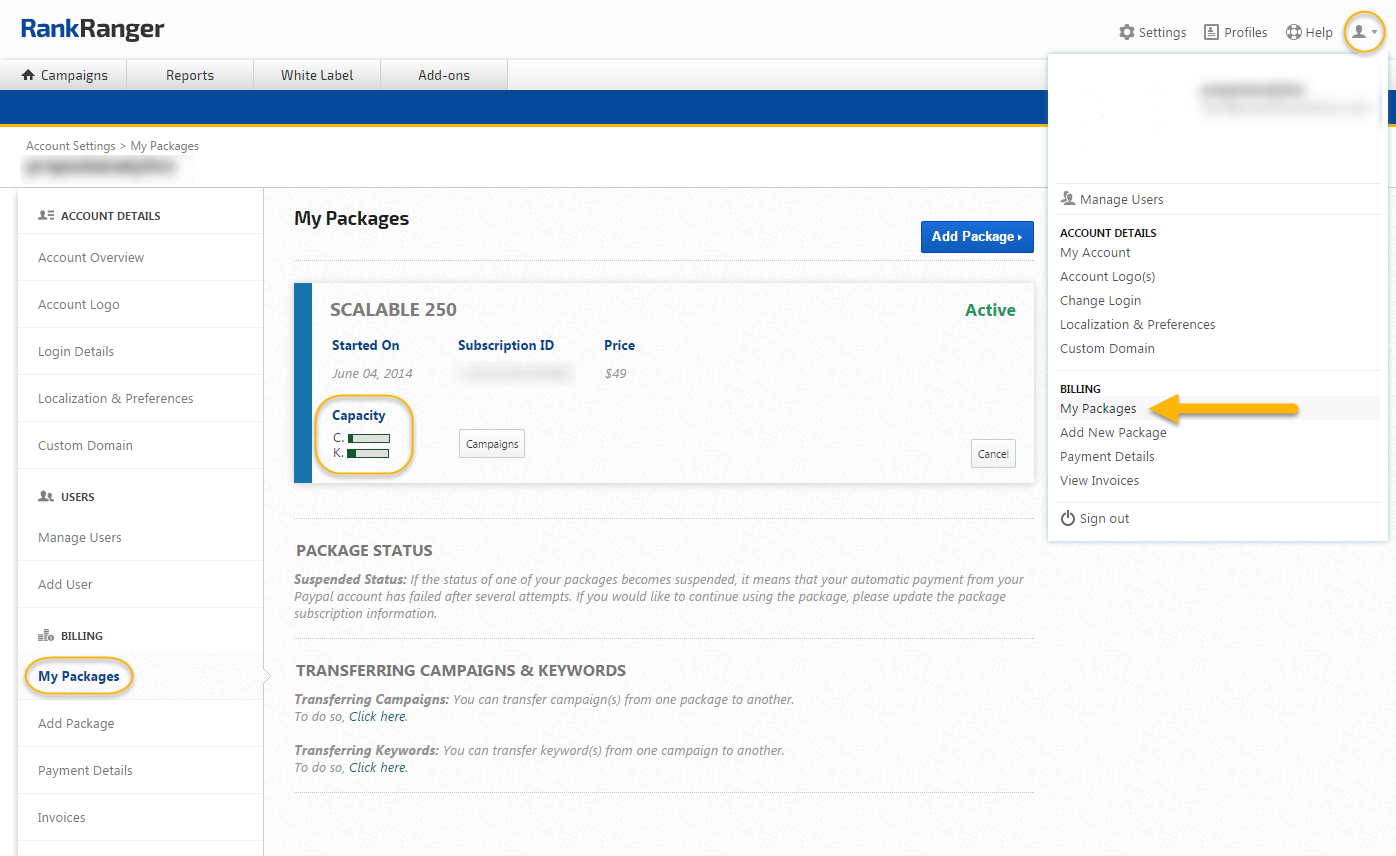Choose View Invoices from account menu
Screen dimensions: 1396x856
(x=1099, y=481)
